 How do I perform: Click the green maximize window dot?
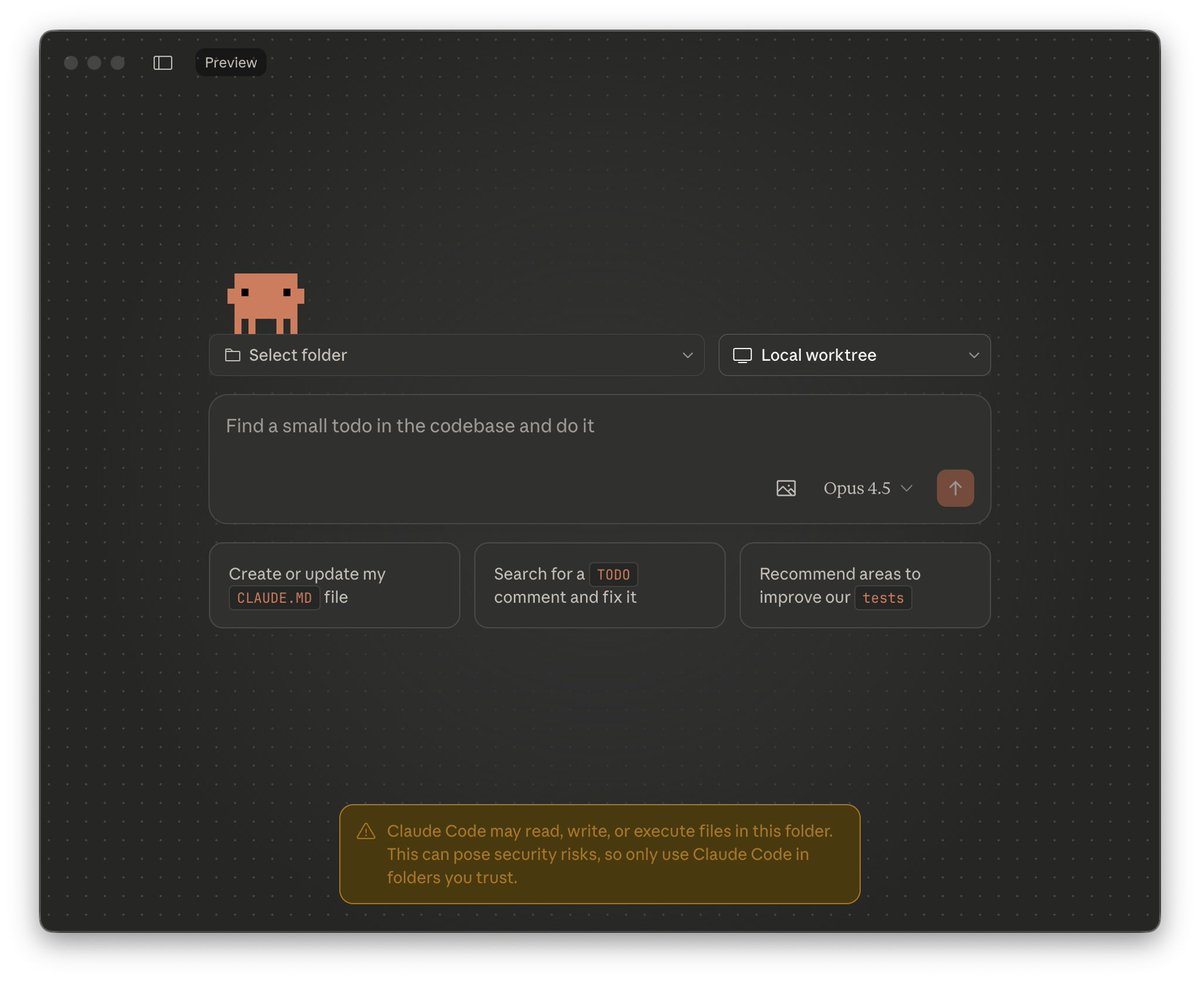coord(118,63)
